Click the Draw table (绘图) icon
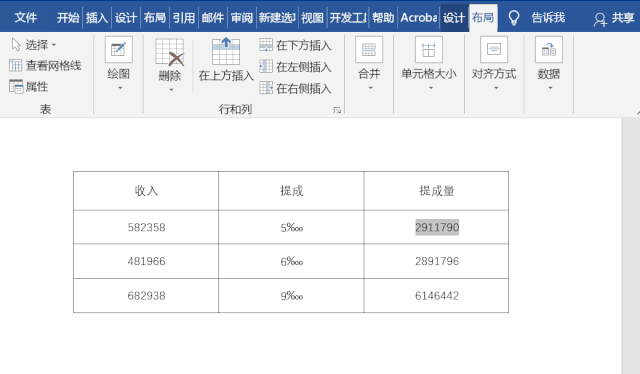This screenshot has width=640, height=374. 118,50
